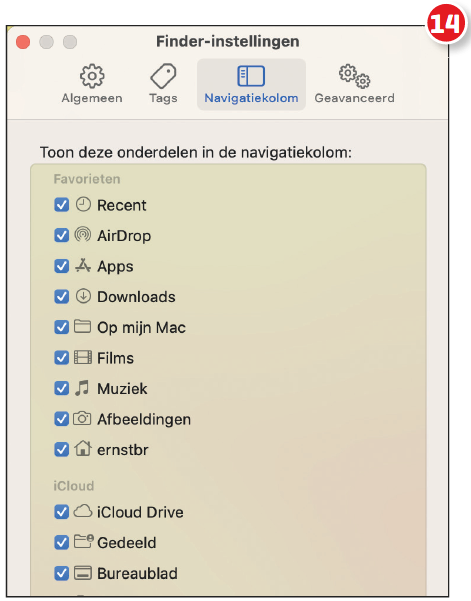
Task: Click the ernstbr label text
Action: (x=123, y=450)
